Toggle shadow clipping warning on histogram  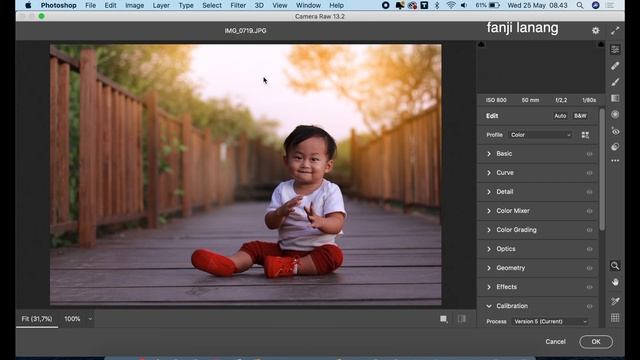click(x=482, y=44)
